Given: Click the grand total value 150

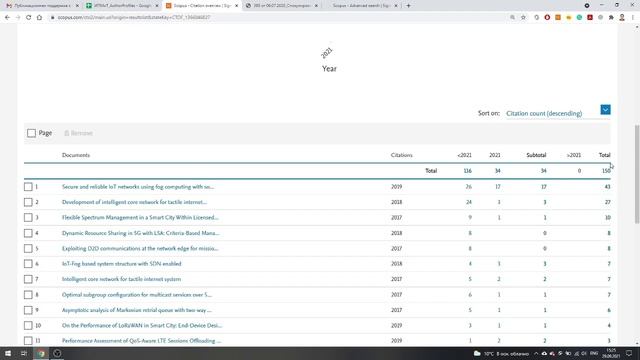Looking at the screenshot, I should click(x=606, y=171).
